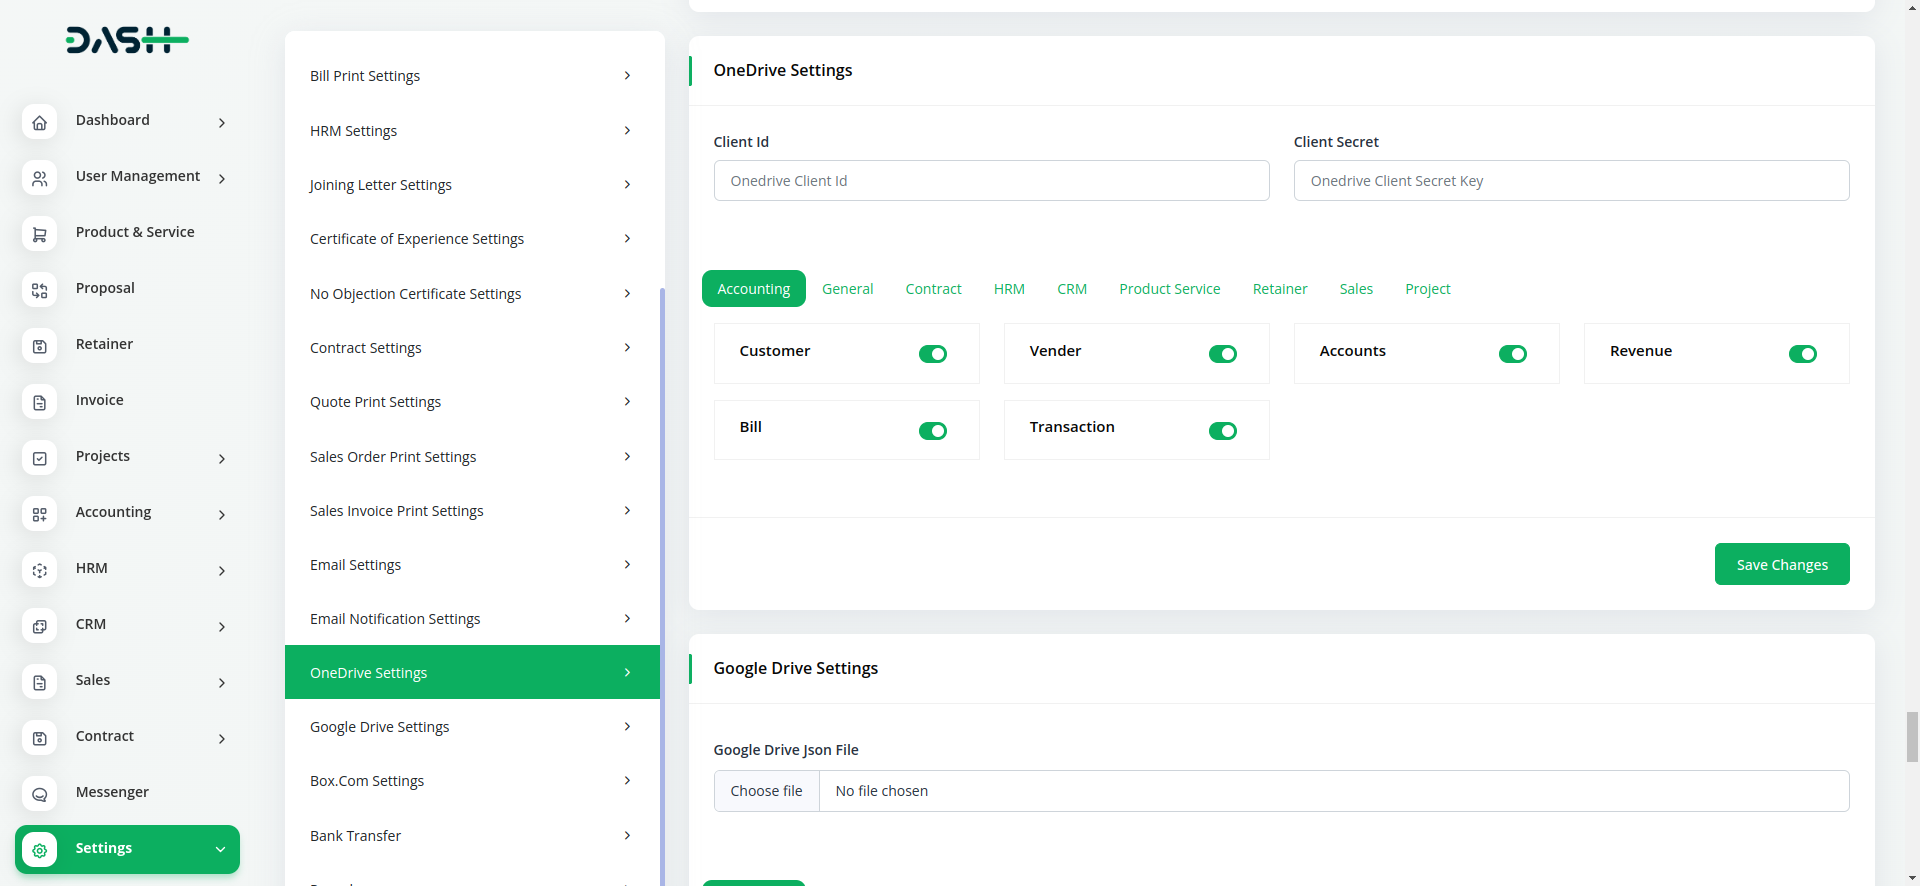Image resolution: width=1920 pixels, height=886 pixels.
Task: Select the General tab
Action: [847, 289]
